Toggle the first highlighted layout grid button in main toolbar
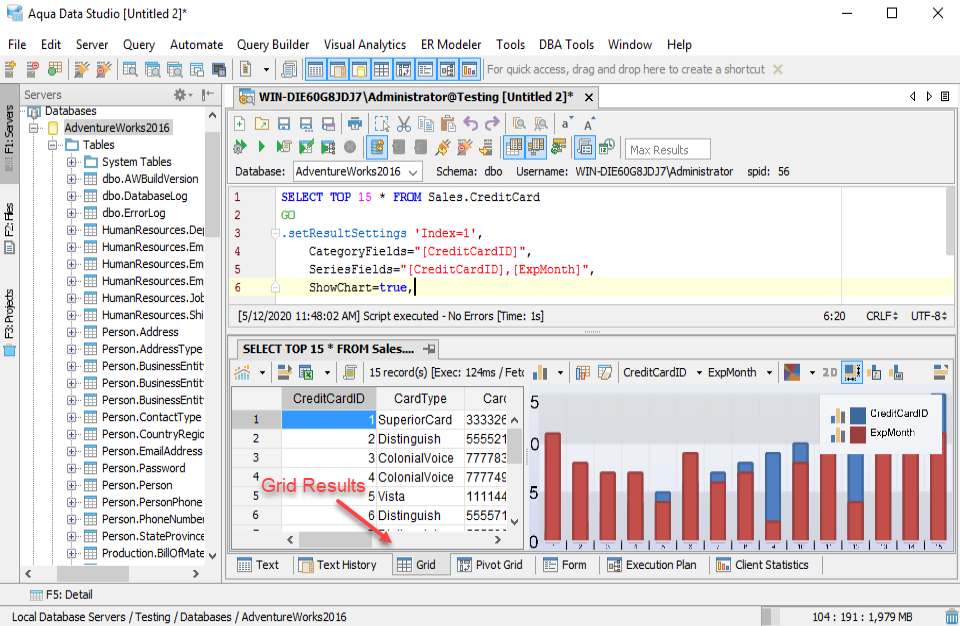 (315, 69)
